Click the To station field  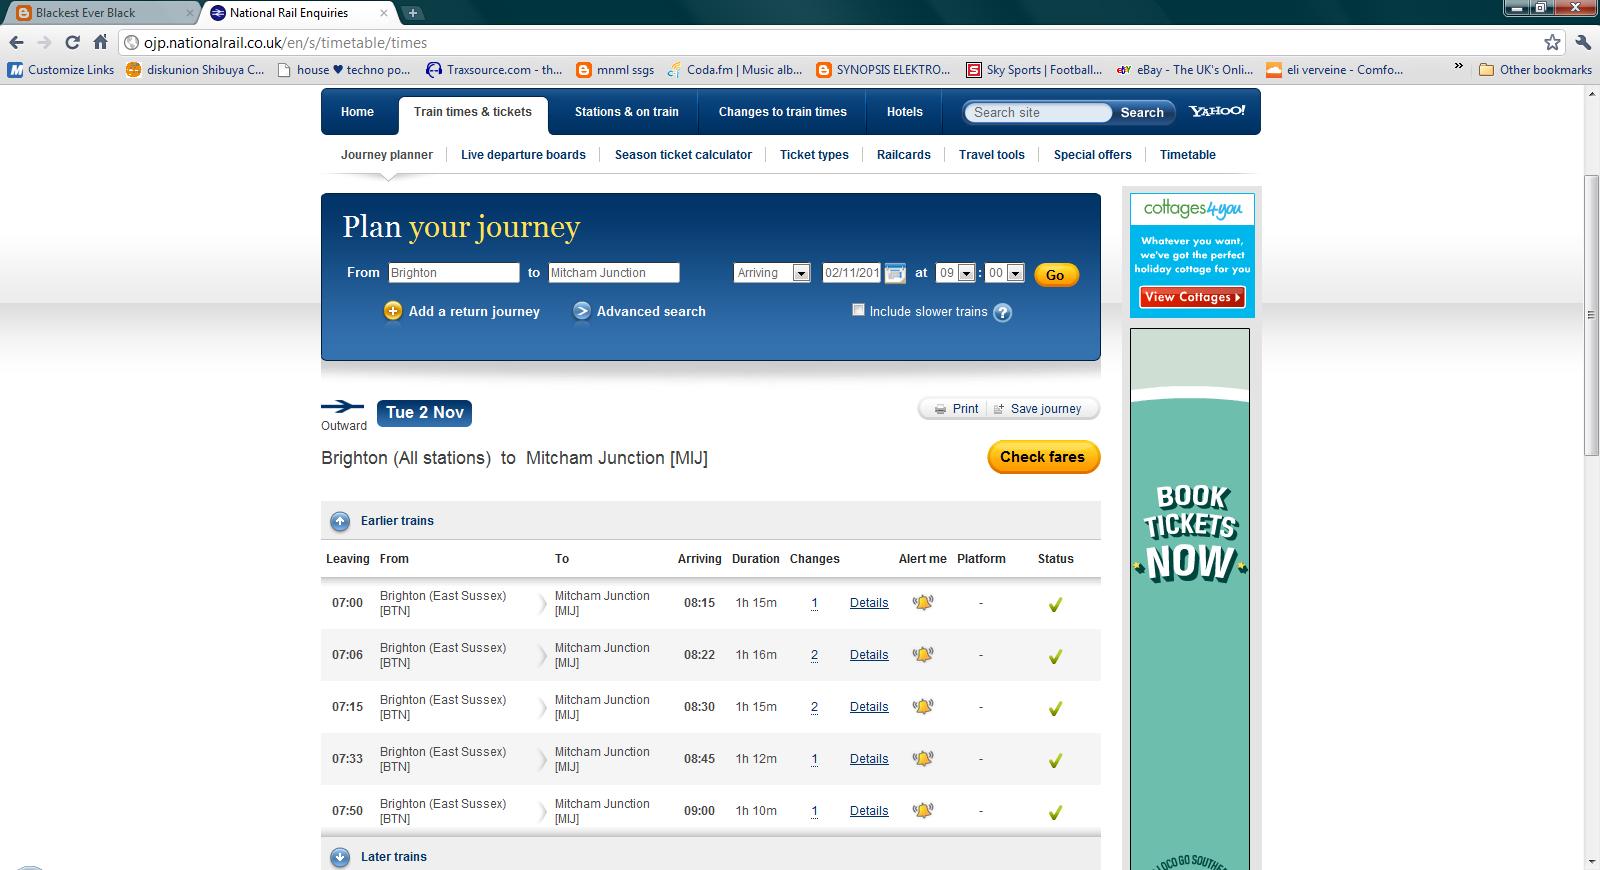614,273
